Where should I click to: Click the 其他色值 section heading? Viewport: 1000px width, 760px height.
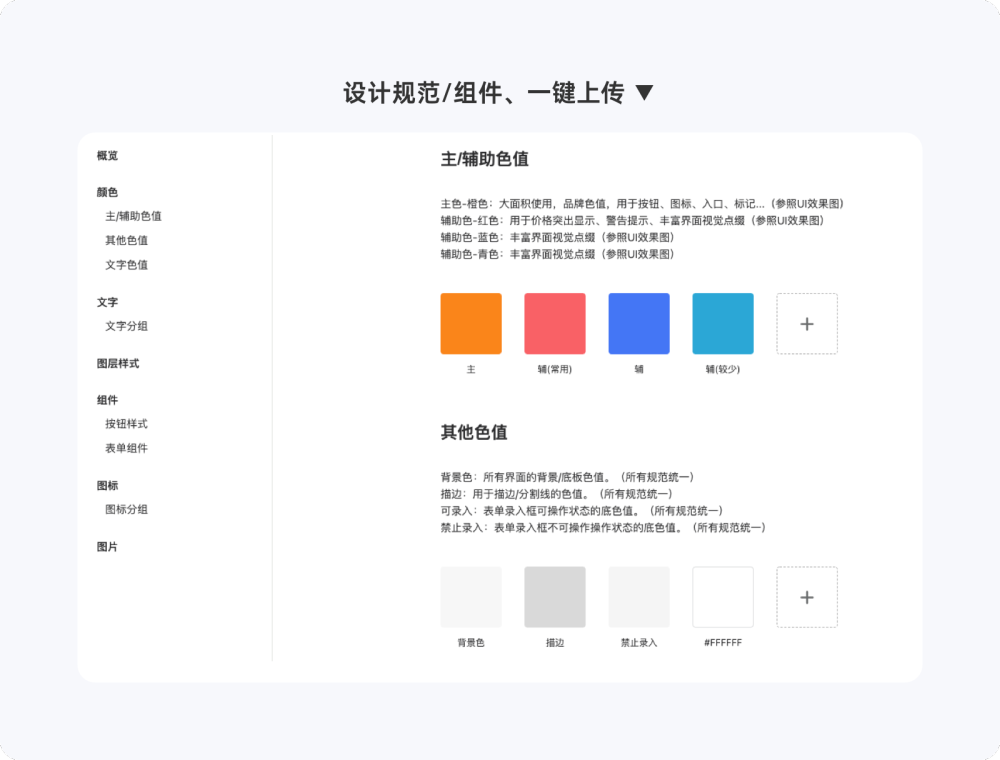(474, 432)
